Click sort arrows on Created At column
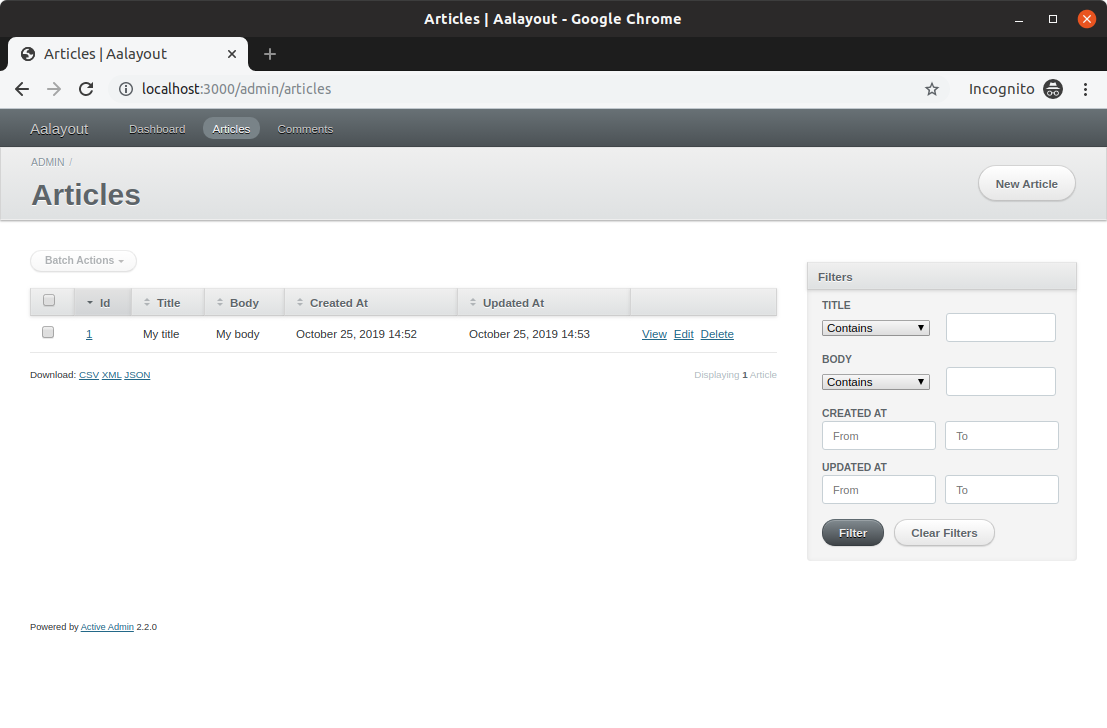The width and height of the screenshot is (1107, 728). (300, 302)
